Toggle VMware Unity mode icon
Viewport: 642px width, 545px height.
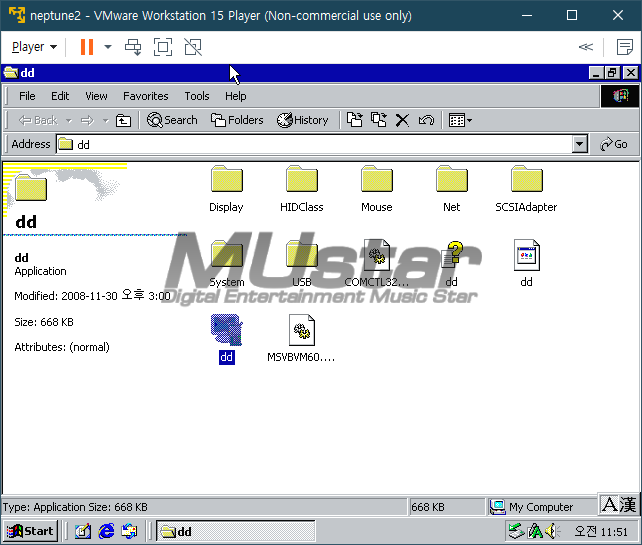193,47
